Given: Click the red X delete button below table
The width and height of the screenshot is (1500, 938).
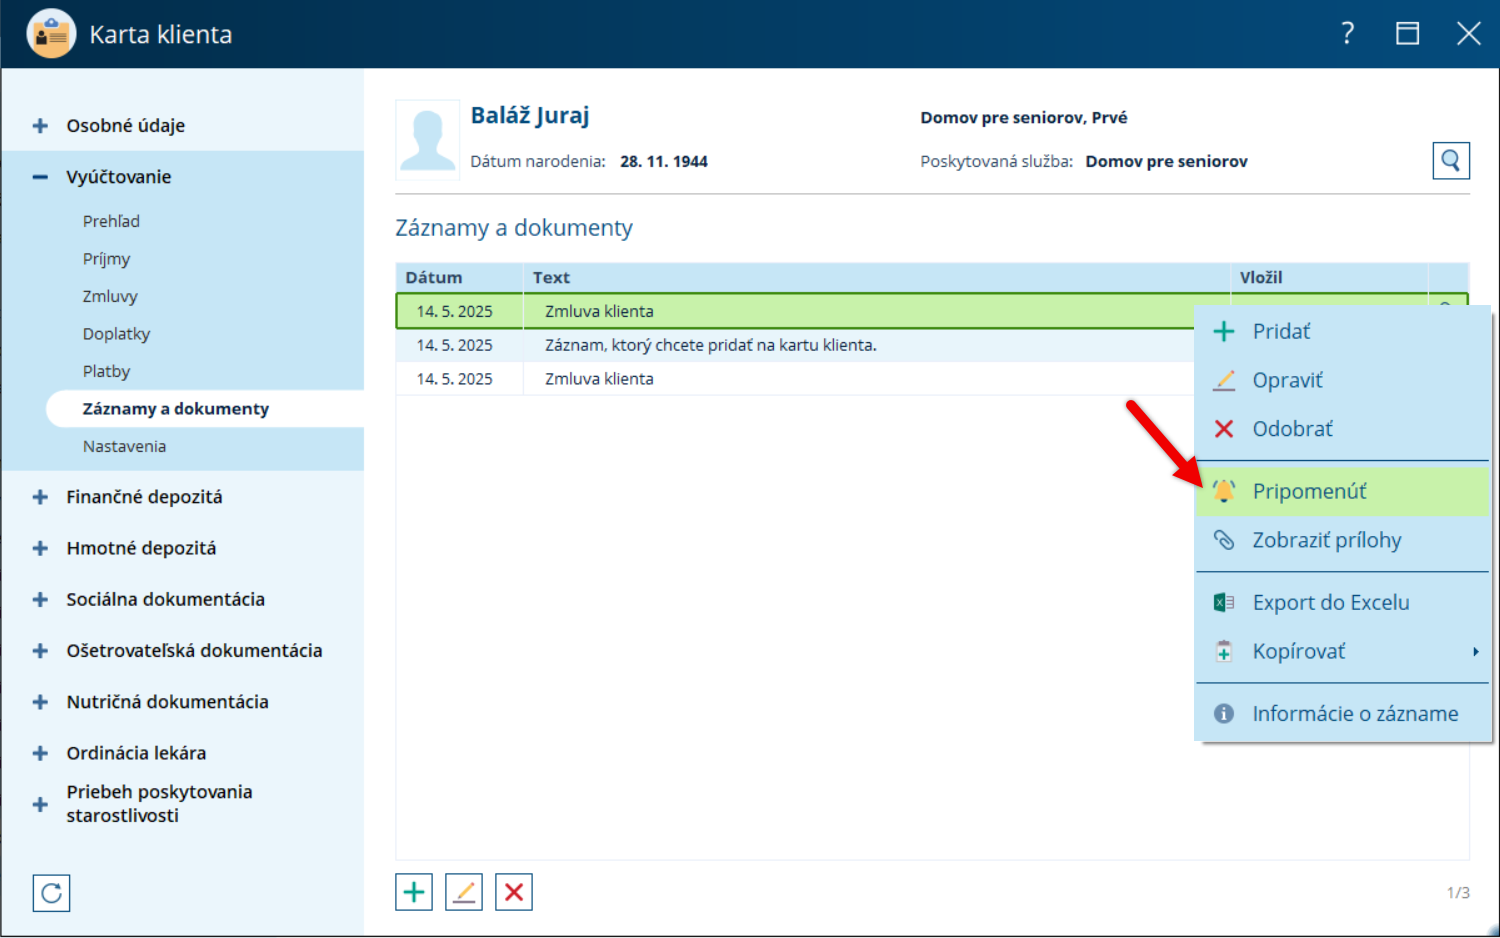Looking at the screenshot, I should 514,892.
